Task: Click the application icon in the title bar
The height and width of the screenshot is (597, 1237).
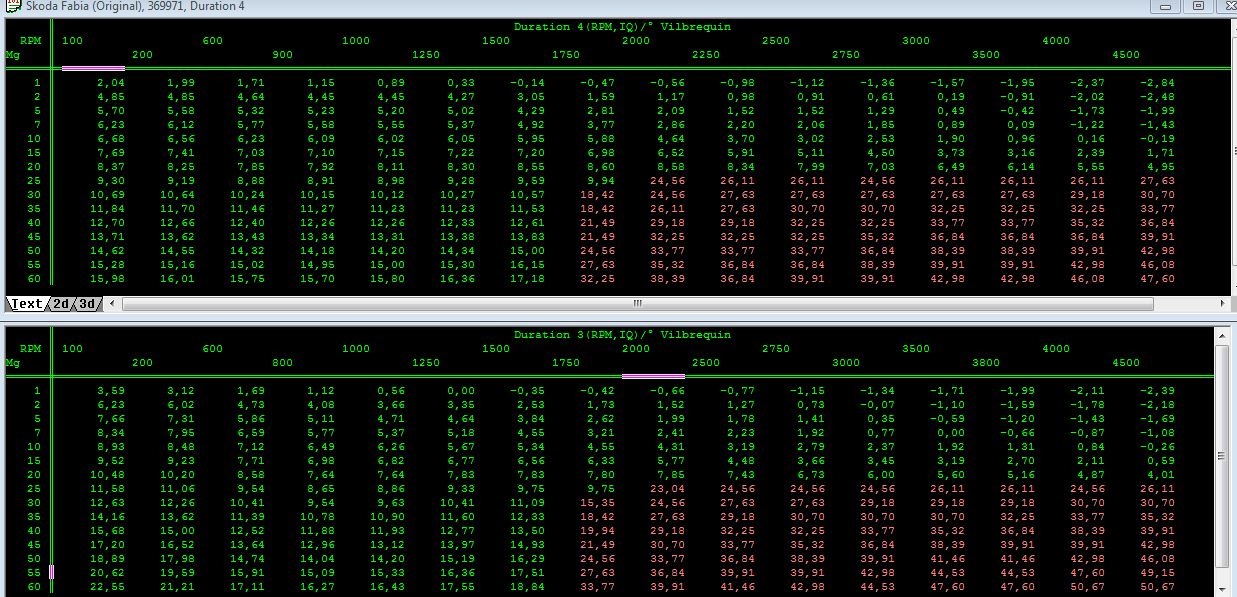Action: [x=9, y=7]
